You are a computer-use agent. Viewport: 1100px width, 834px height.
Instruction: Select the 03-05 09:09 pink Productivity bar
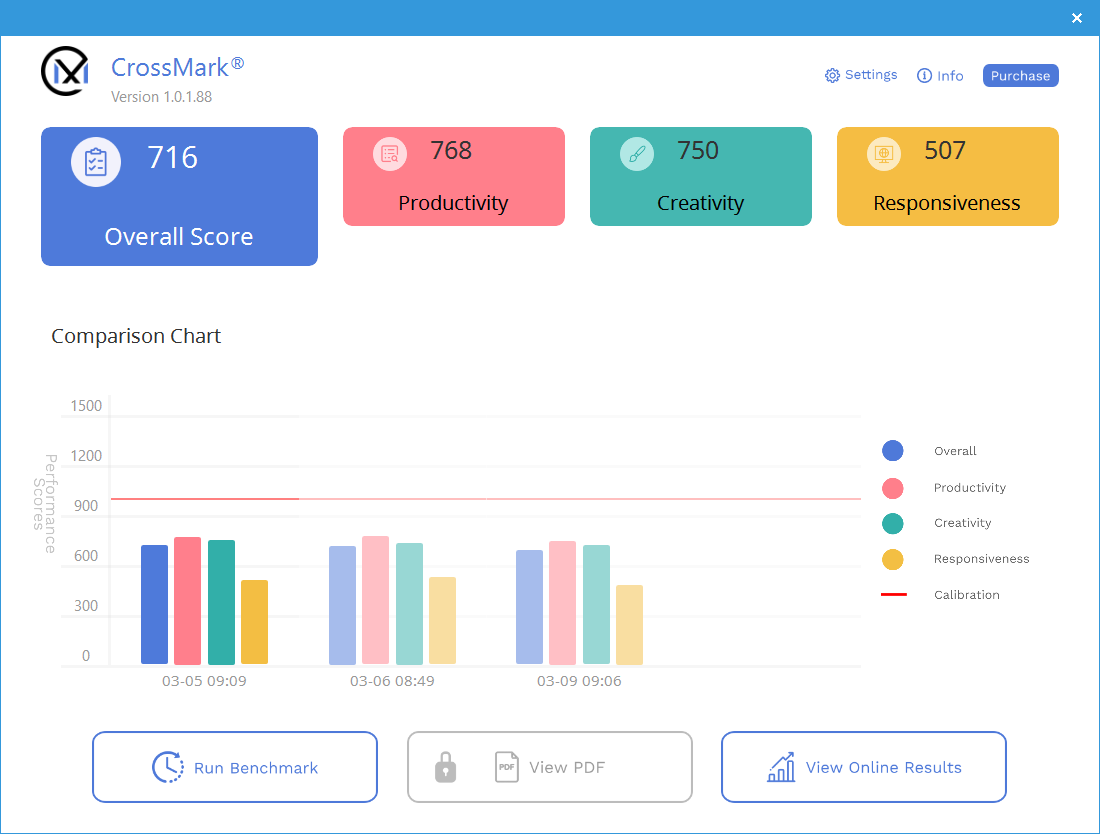(x=187, y=600)
